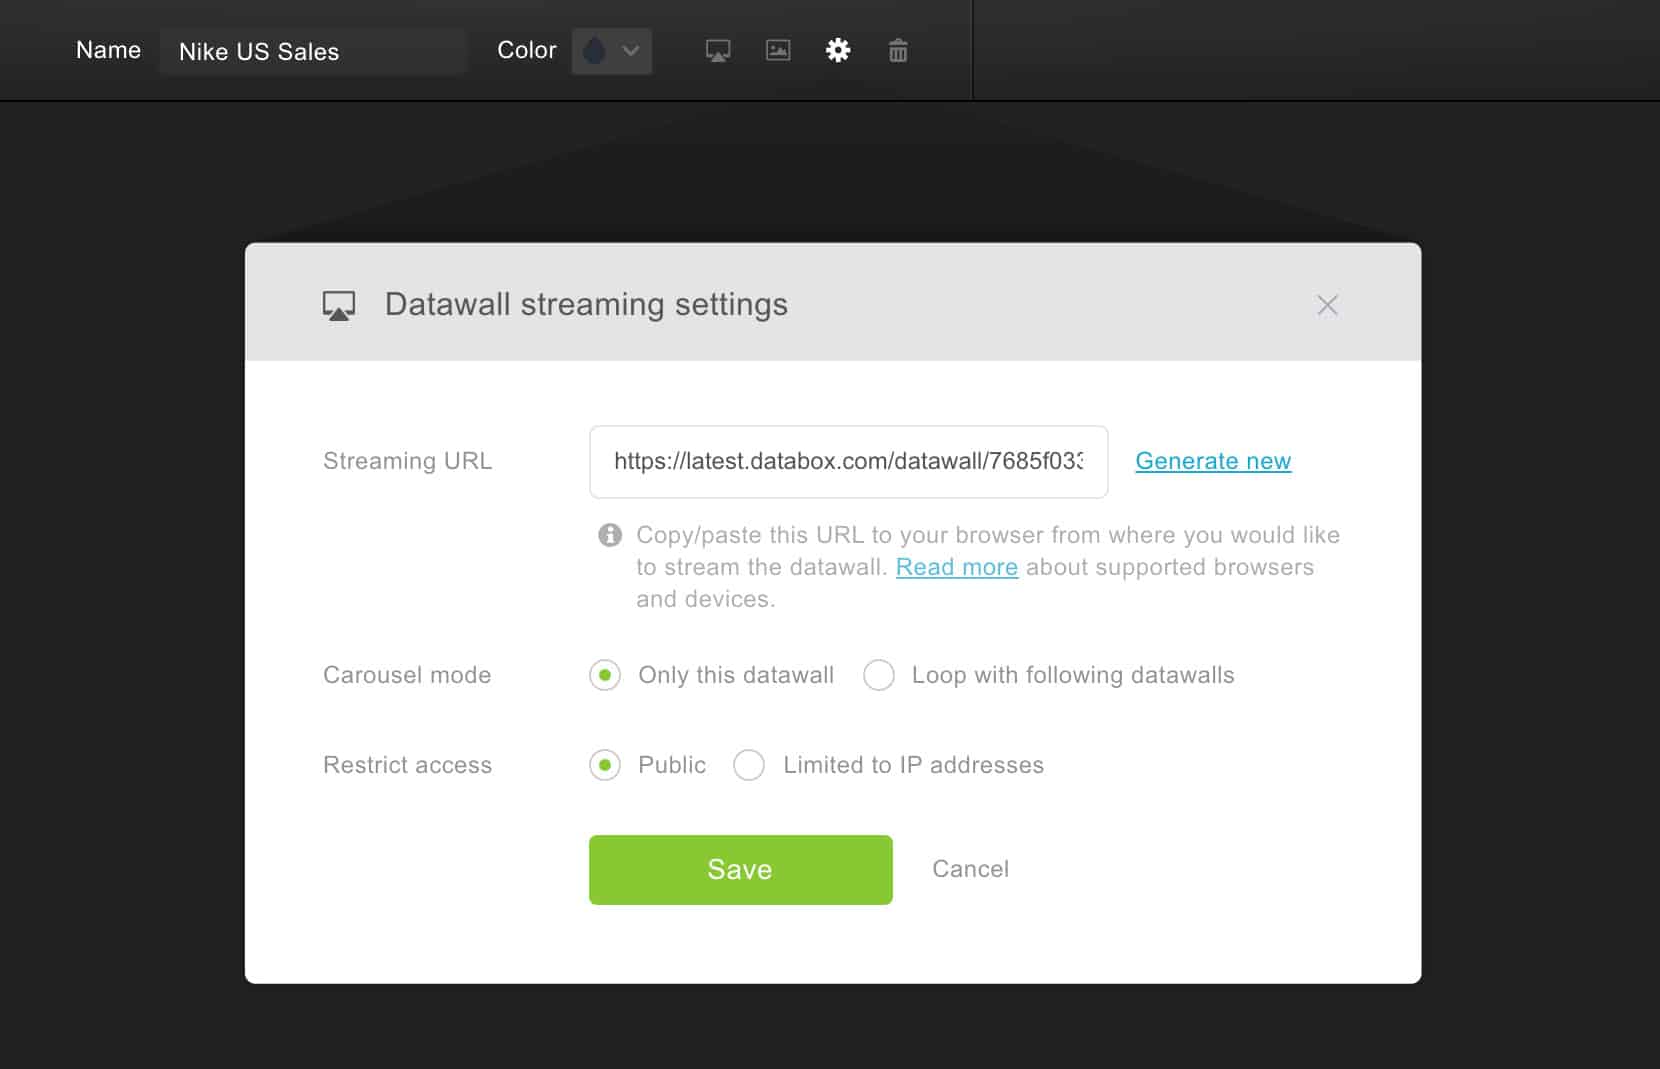Set restrict access to Public
Screen dimensions: 1660x1069
point(605,765)
